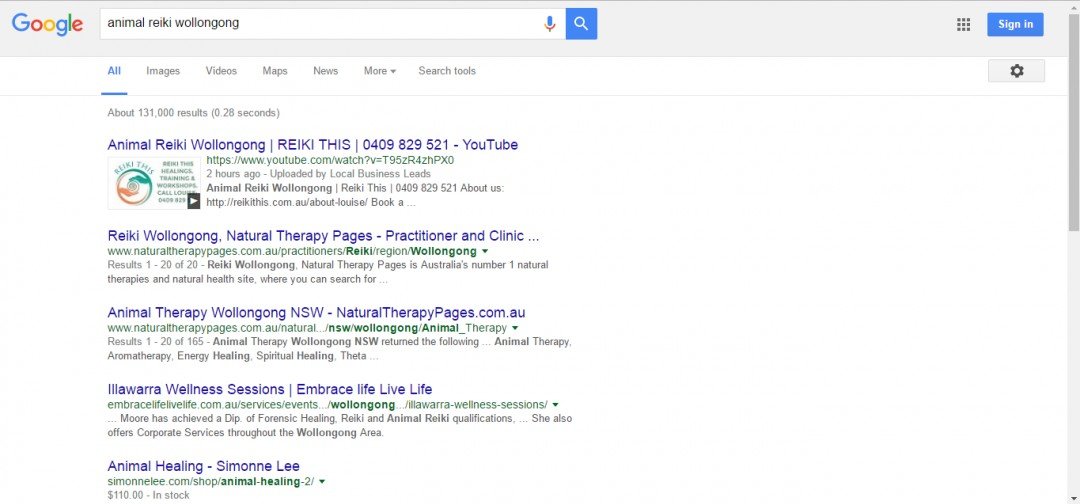Open Search tools
Viewport: 1080px width, 504px height.
coord(447,71)
